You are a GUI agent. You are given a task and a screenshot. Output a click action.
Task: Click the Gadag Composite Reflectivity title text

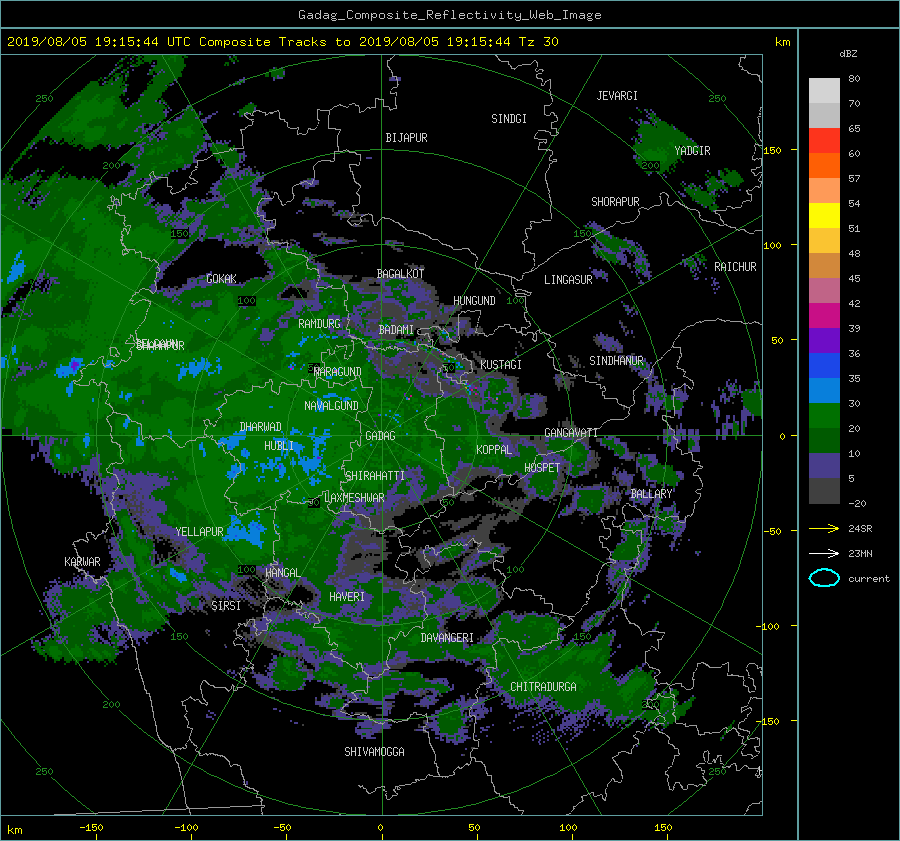449,15
